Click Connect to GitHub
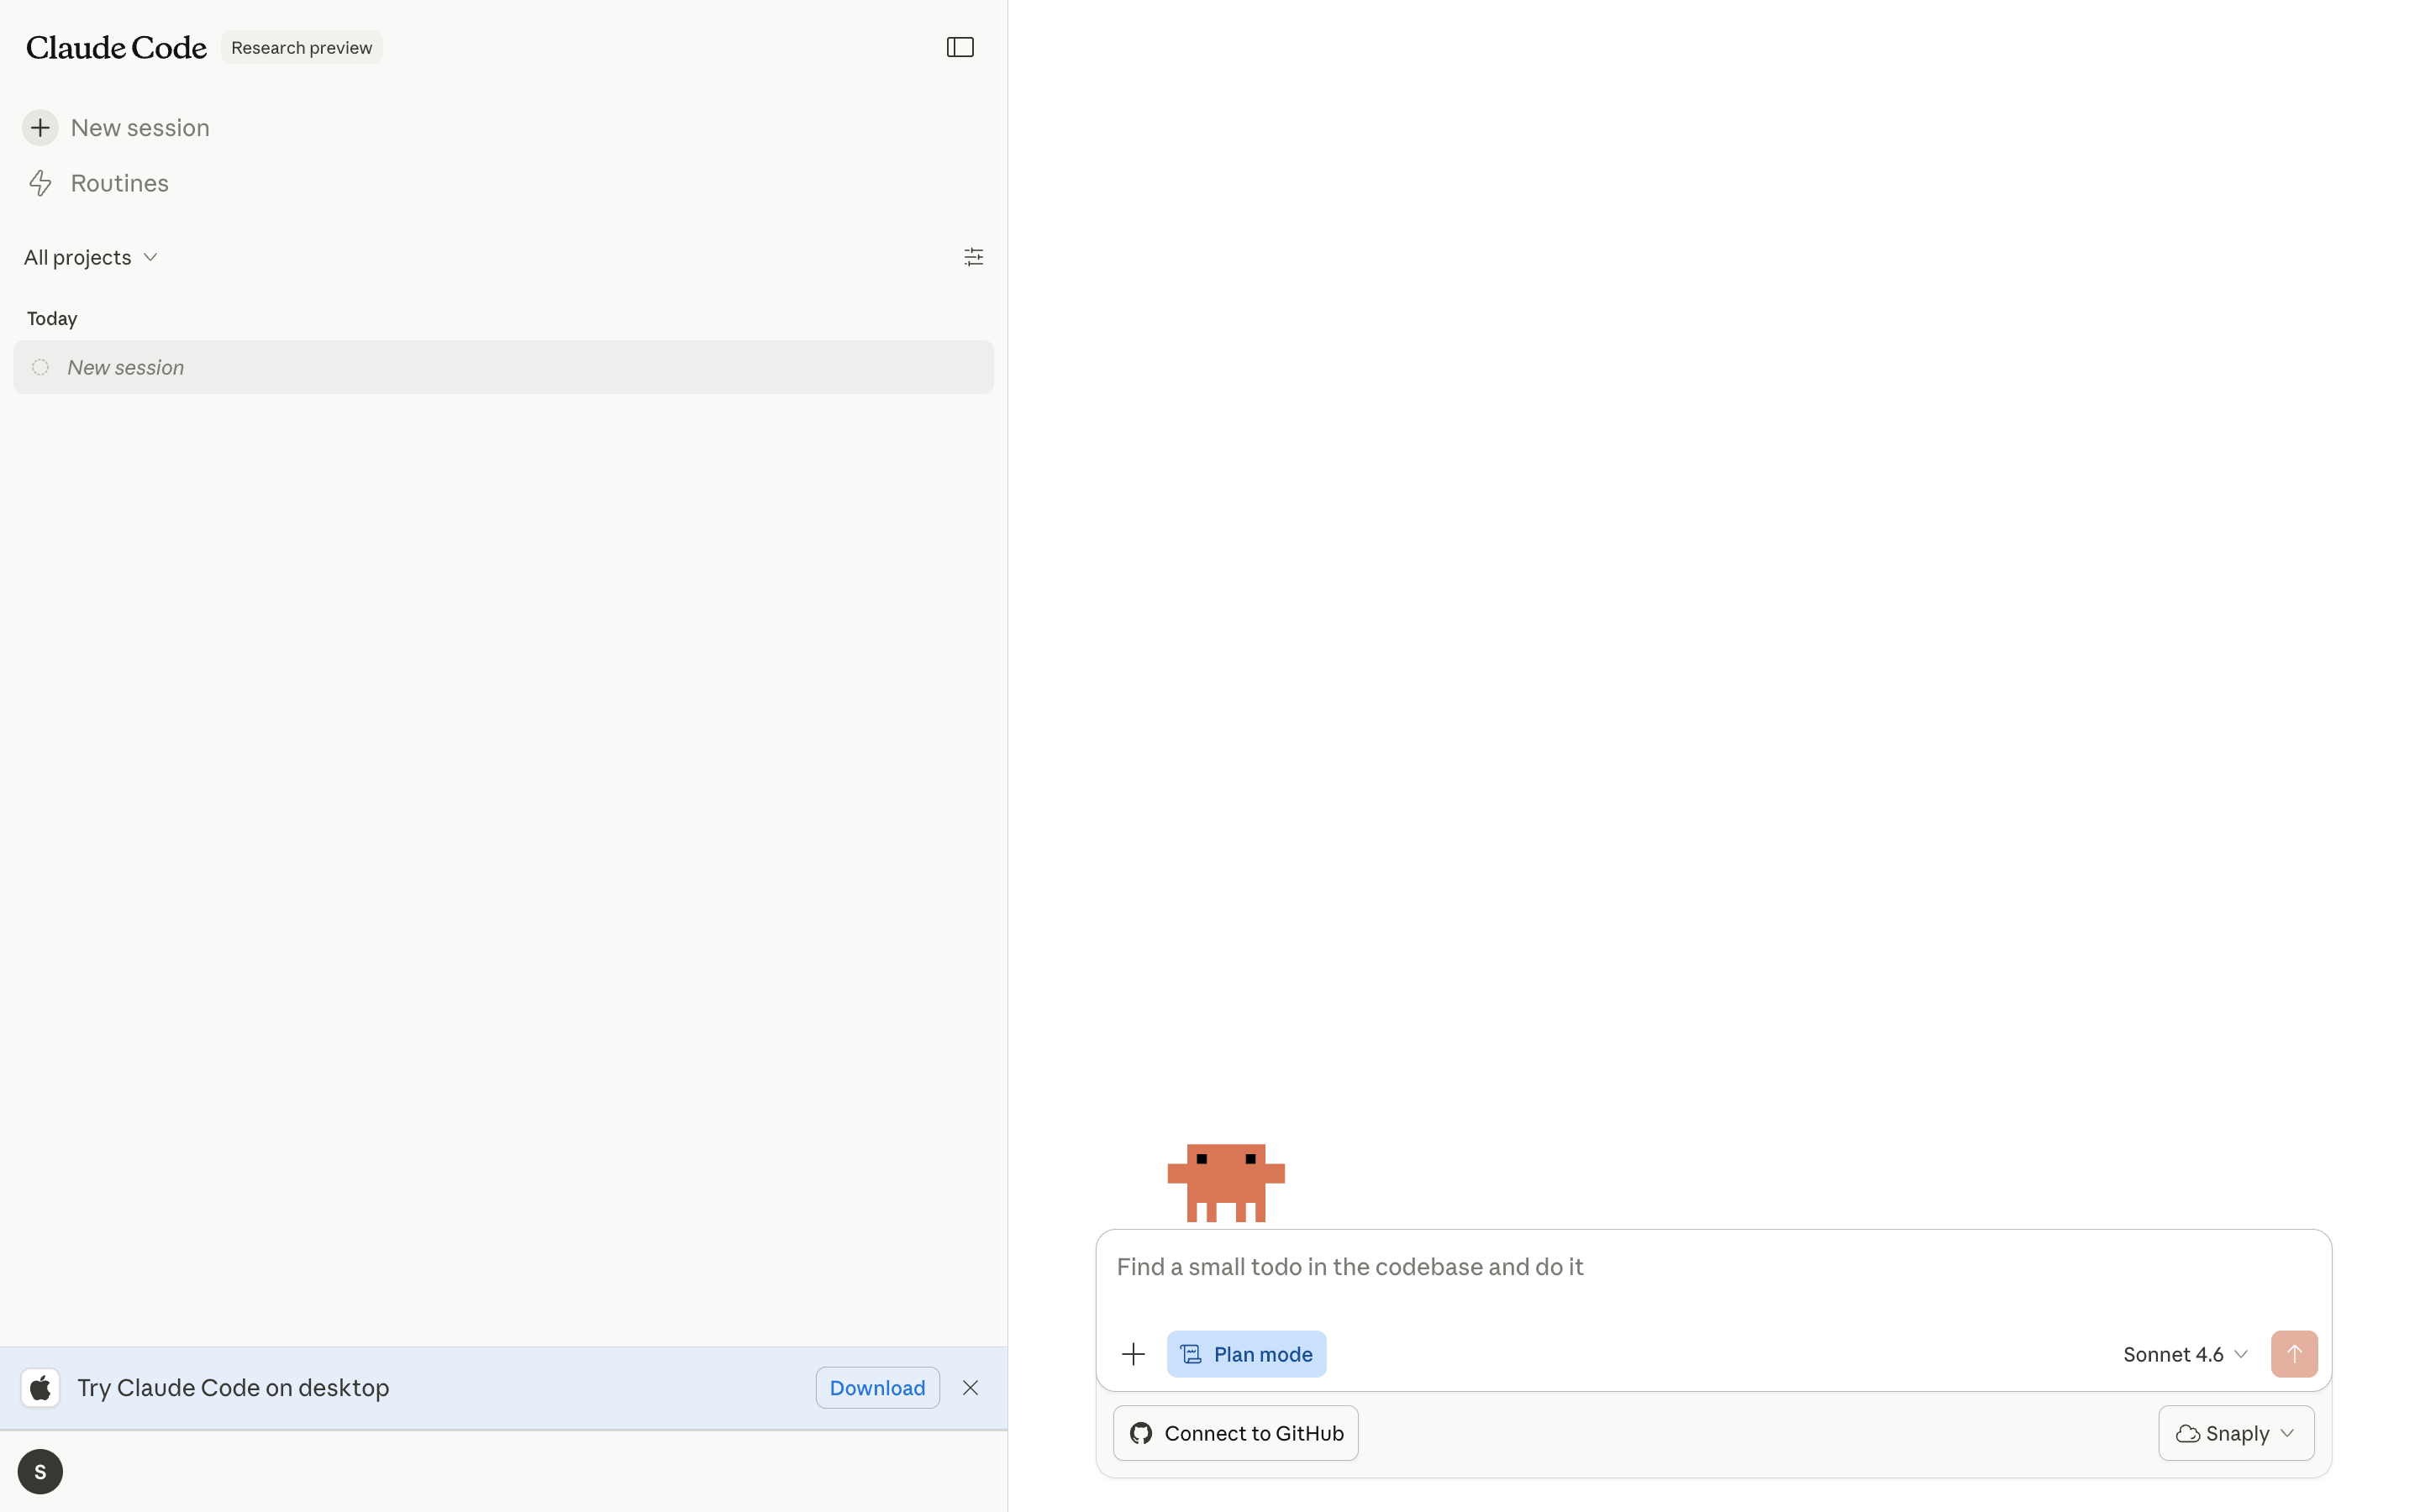The width and height of the screenshot is (2420, 1512). (x=1235, y=1433)
